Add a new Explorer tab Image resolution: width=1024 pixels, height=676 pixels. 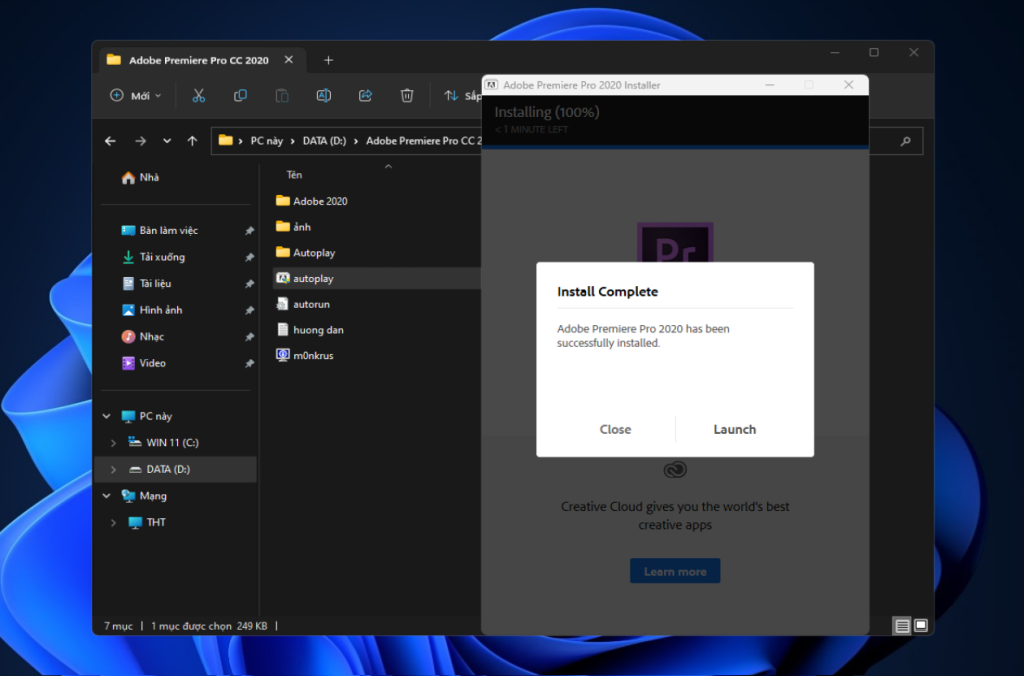coord(328,60)
